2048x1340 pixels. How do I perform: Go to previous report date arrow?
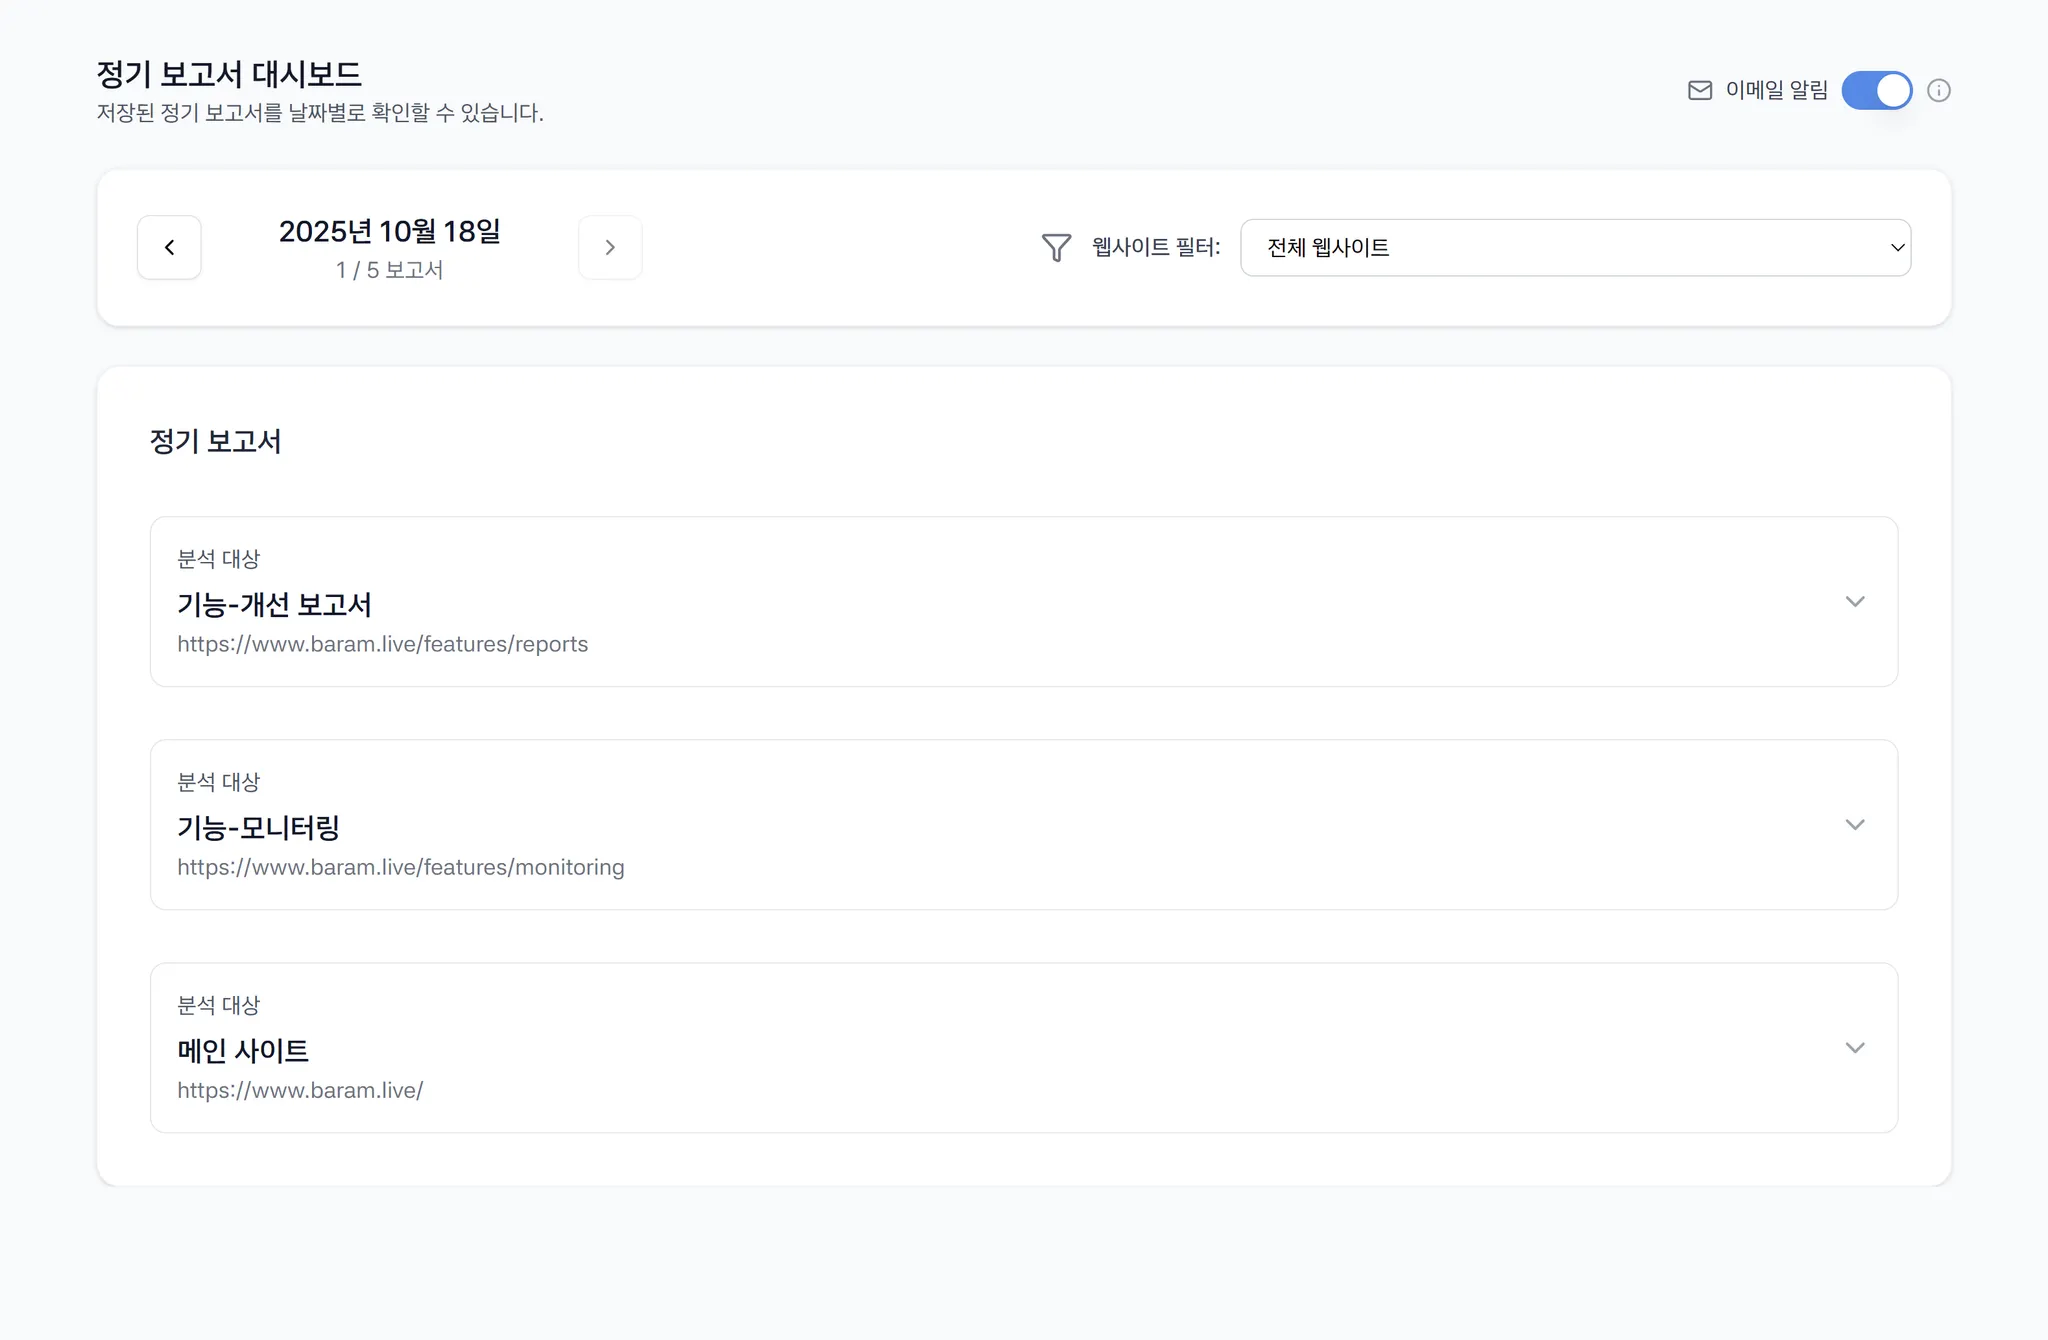pyautogui.click(x=169, y=247)
